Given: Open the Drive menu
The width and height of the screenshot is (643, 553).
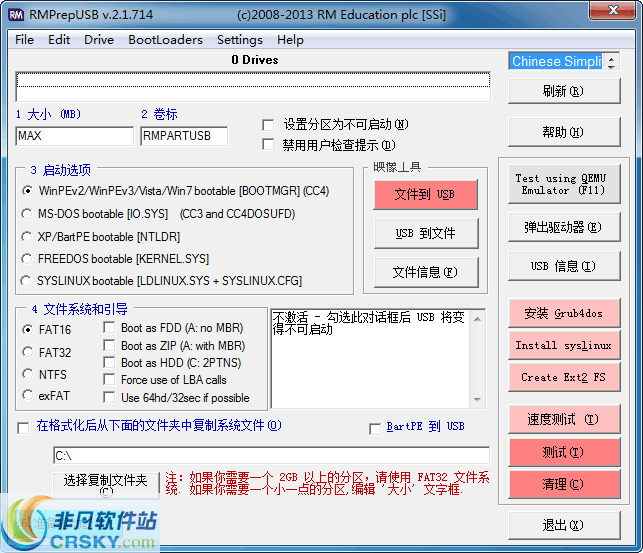Looking at the screenshot, I should [x=99, y=40].
